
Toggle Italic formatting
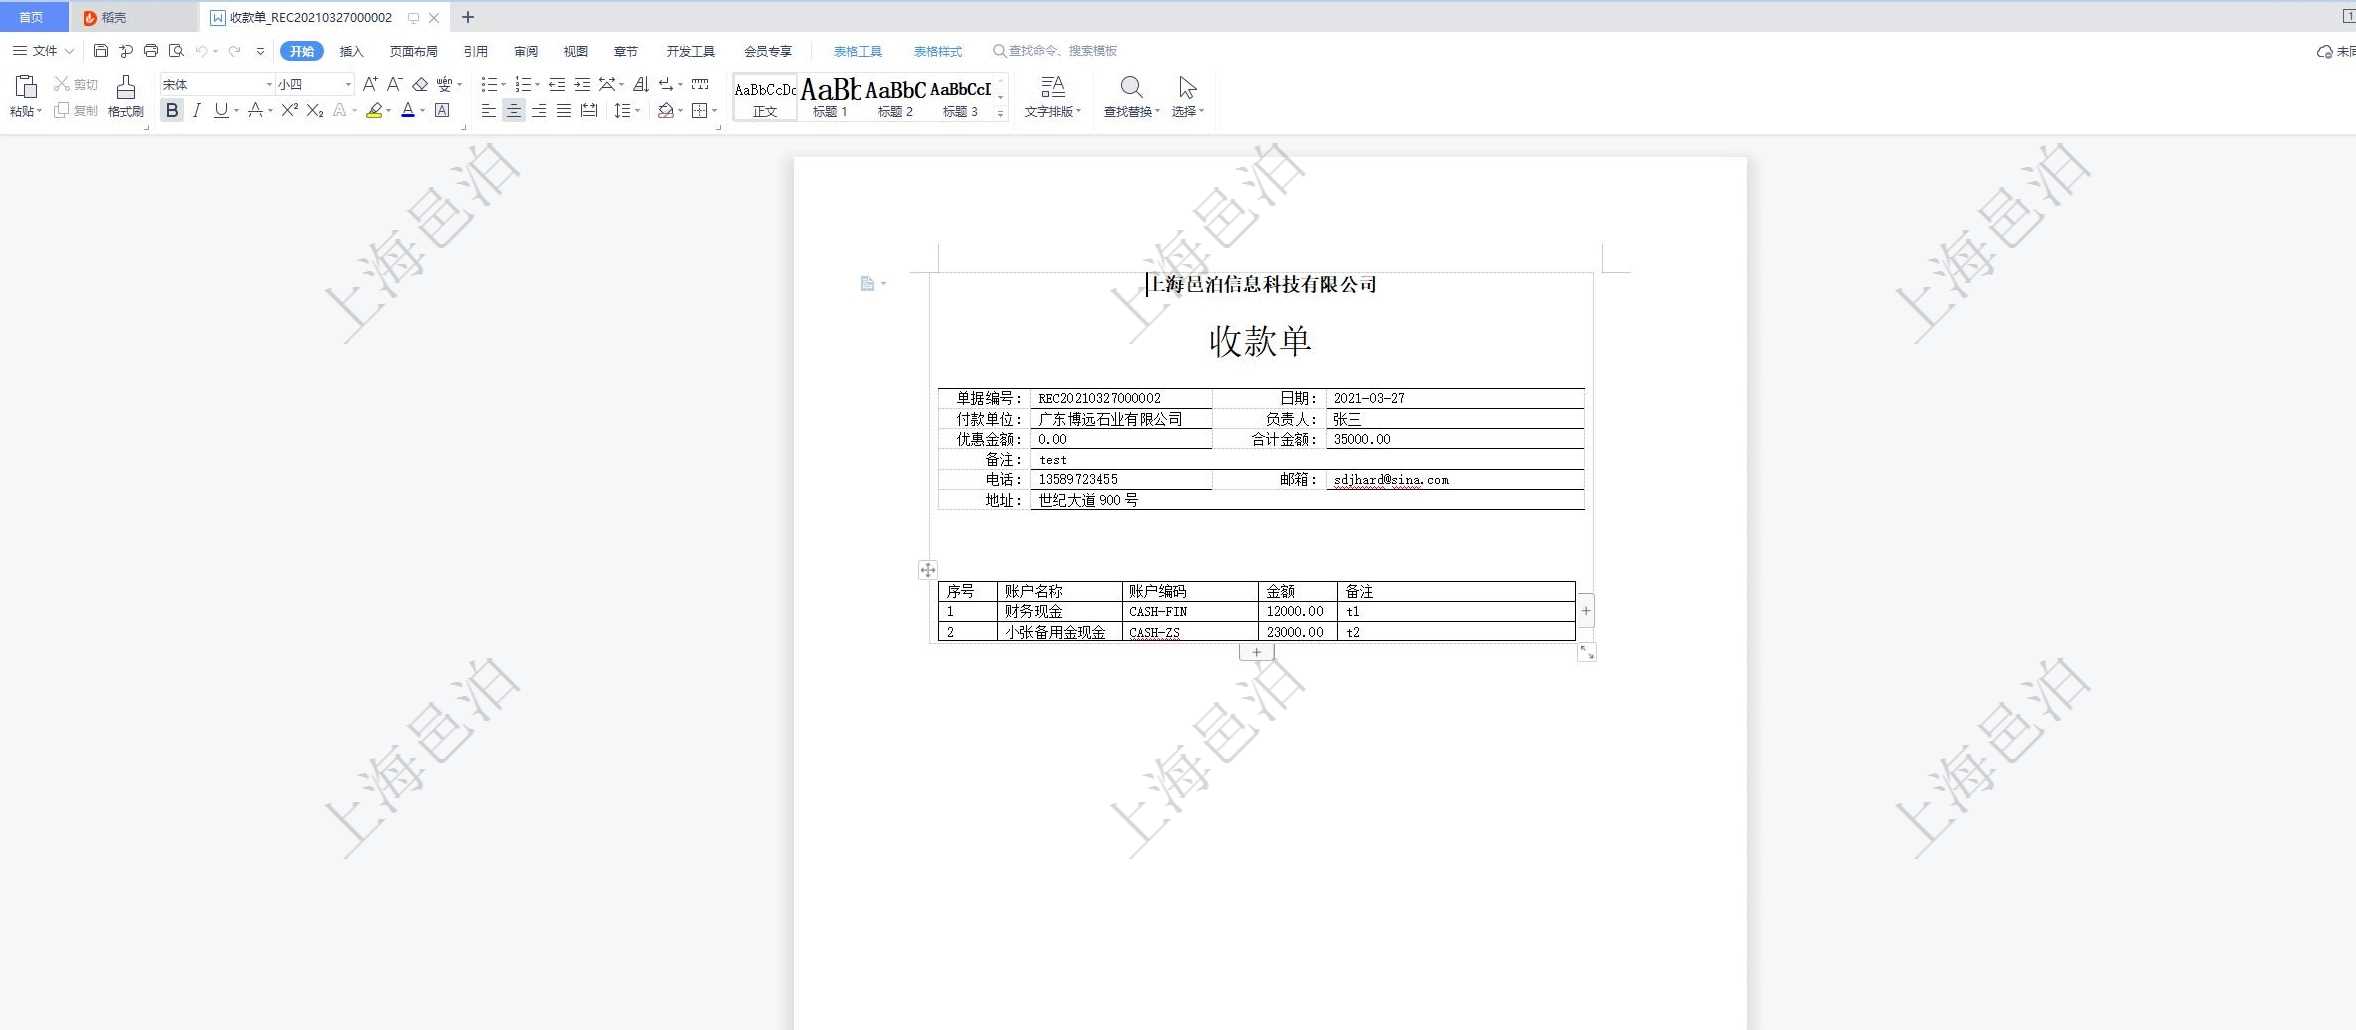(197, 111)
